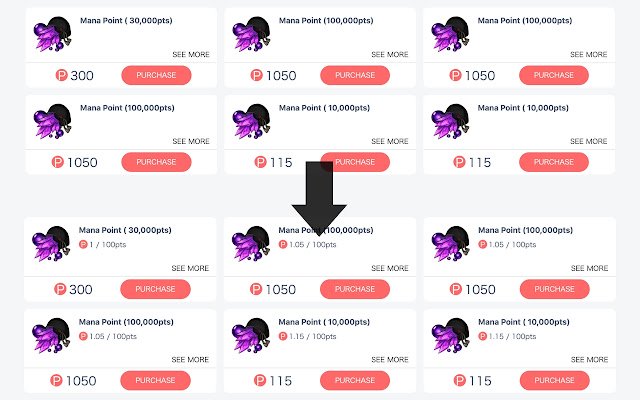Click P coin icon beside 300 price in rate-labeled card
The image size is (640, 400).
[60, 289]
